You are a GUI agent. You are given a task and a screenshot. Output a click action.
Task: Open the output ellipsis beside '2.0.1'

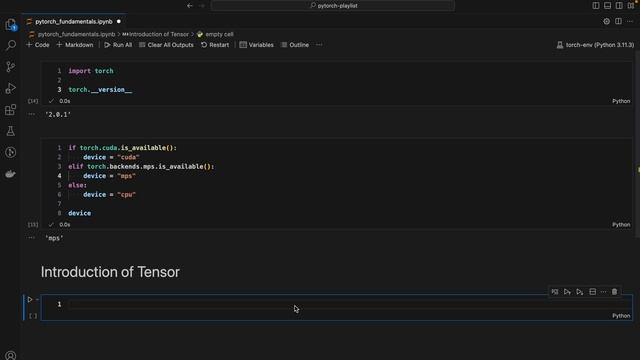(x=31, y=114)
